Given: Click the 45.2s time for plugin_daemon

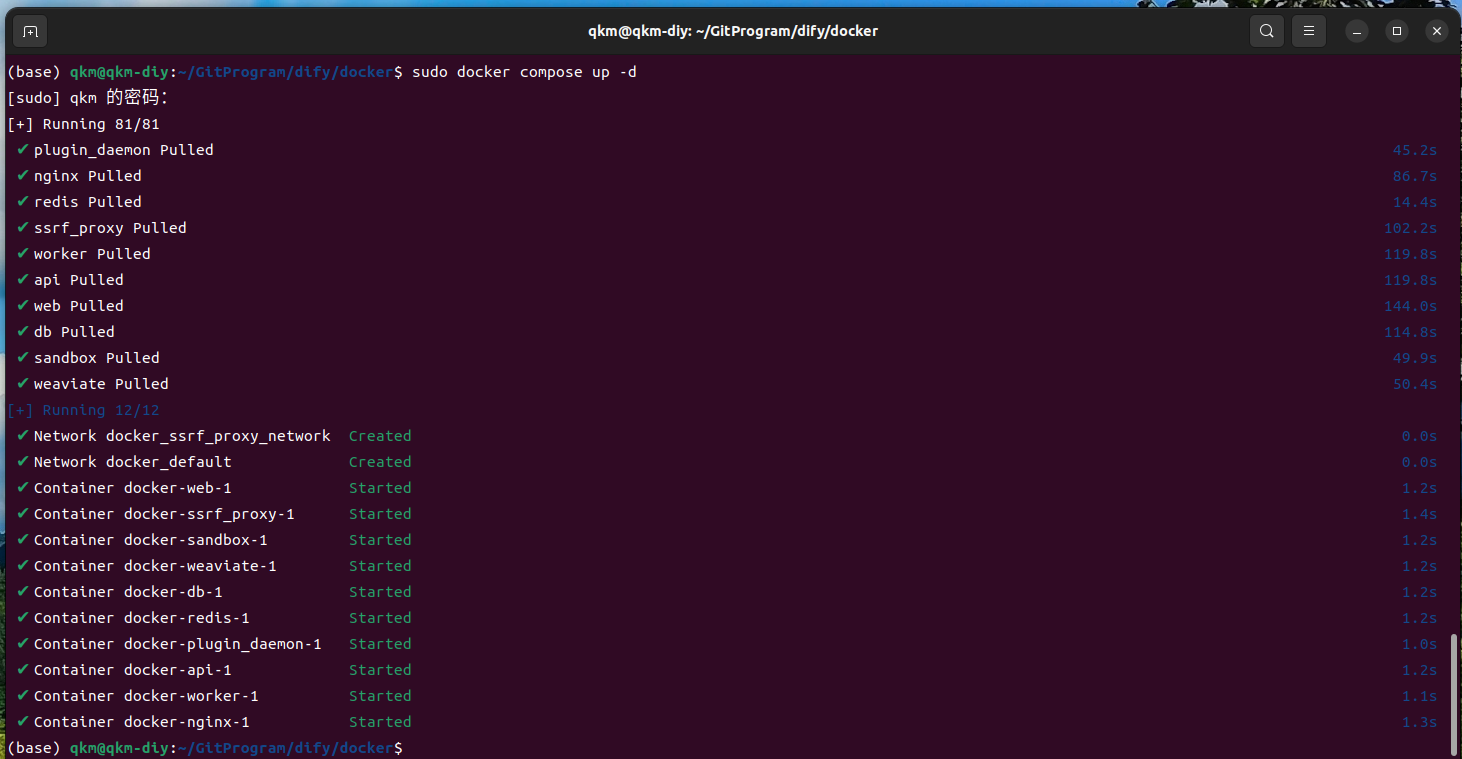Looking at the screenshot, I should click(1415, 150).
